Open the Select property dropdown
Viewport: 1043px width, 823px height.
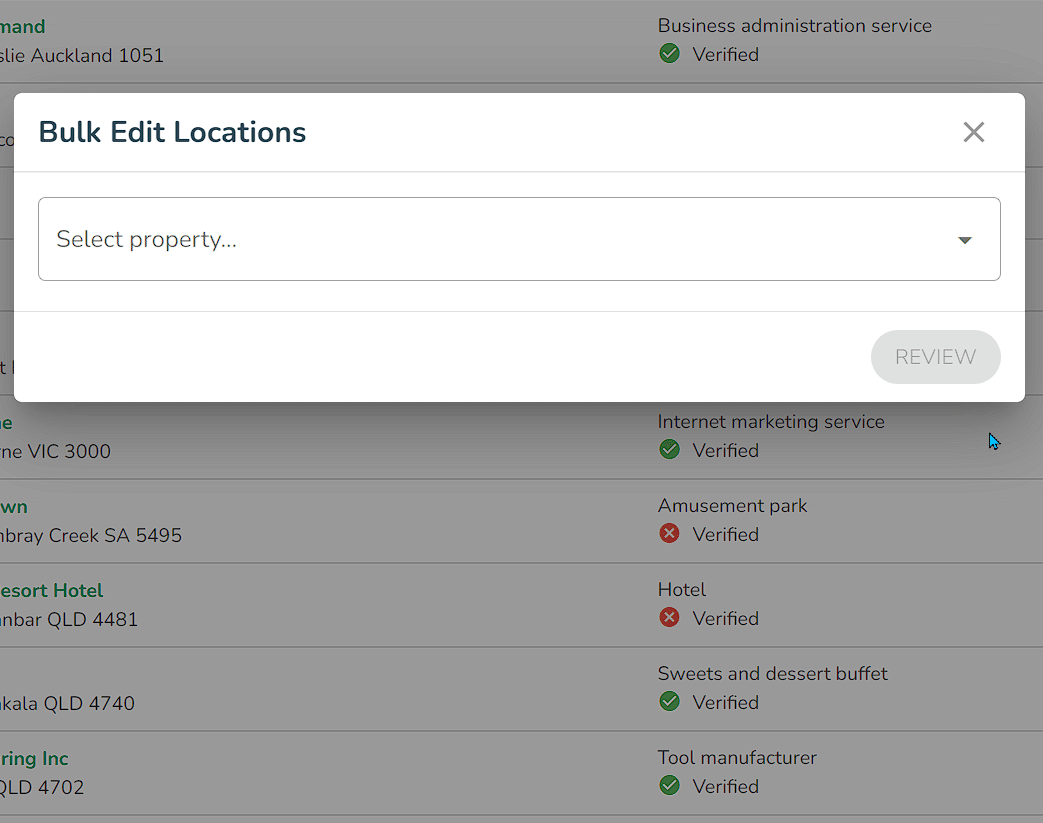tap(519, 239)
